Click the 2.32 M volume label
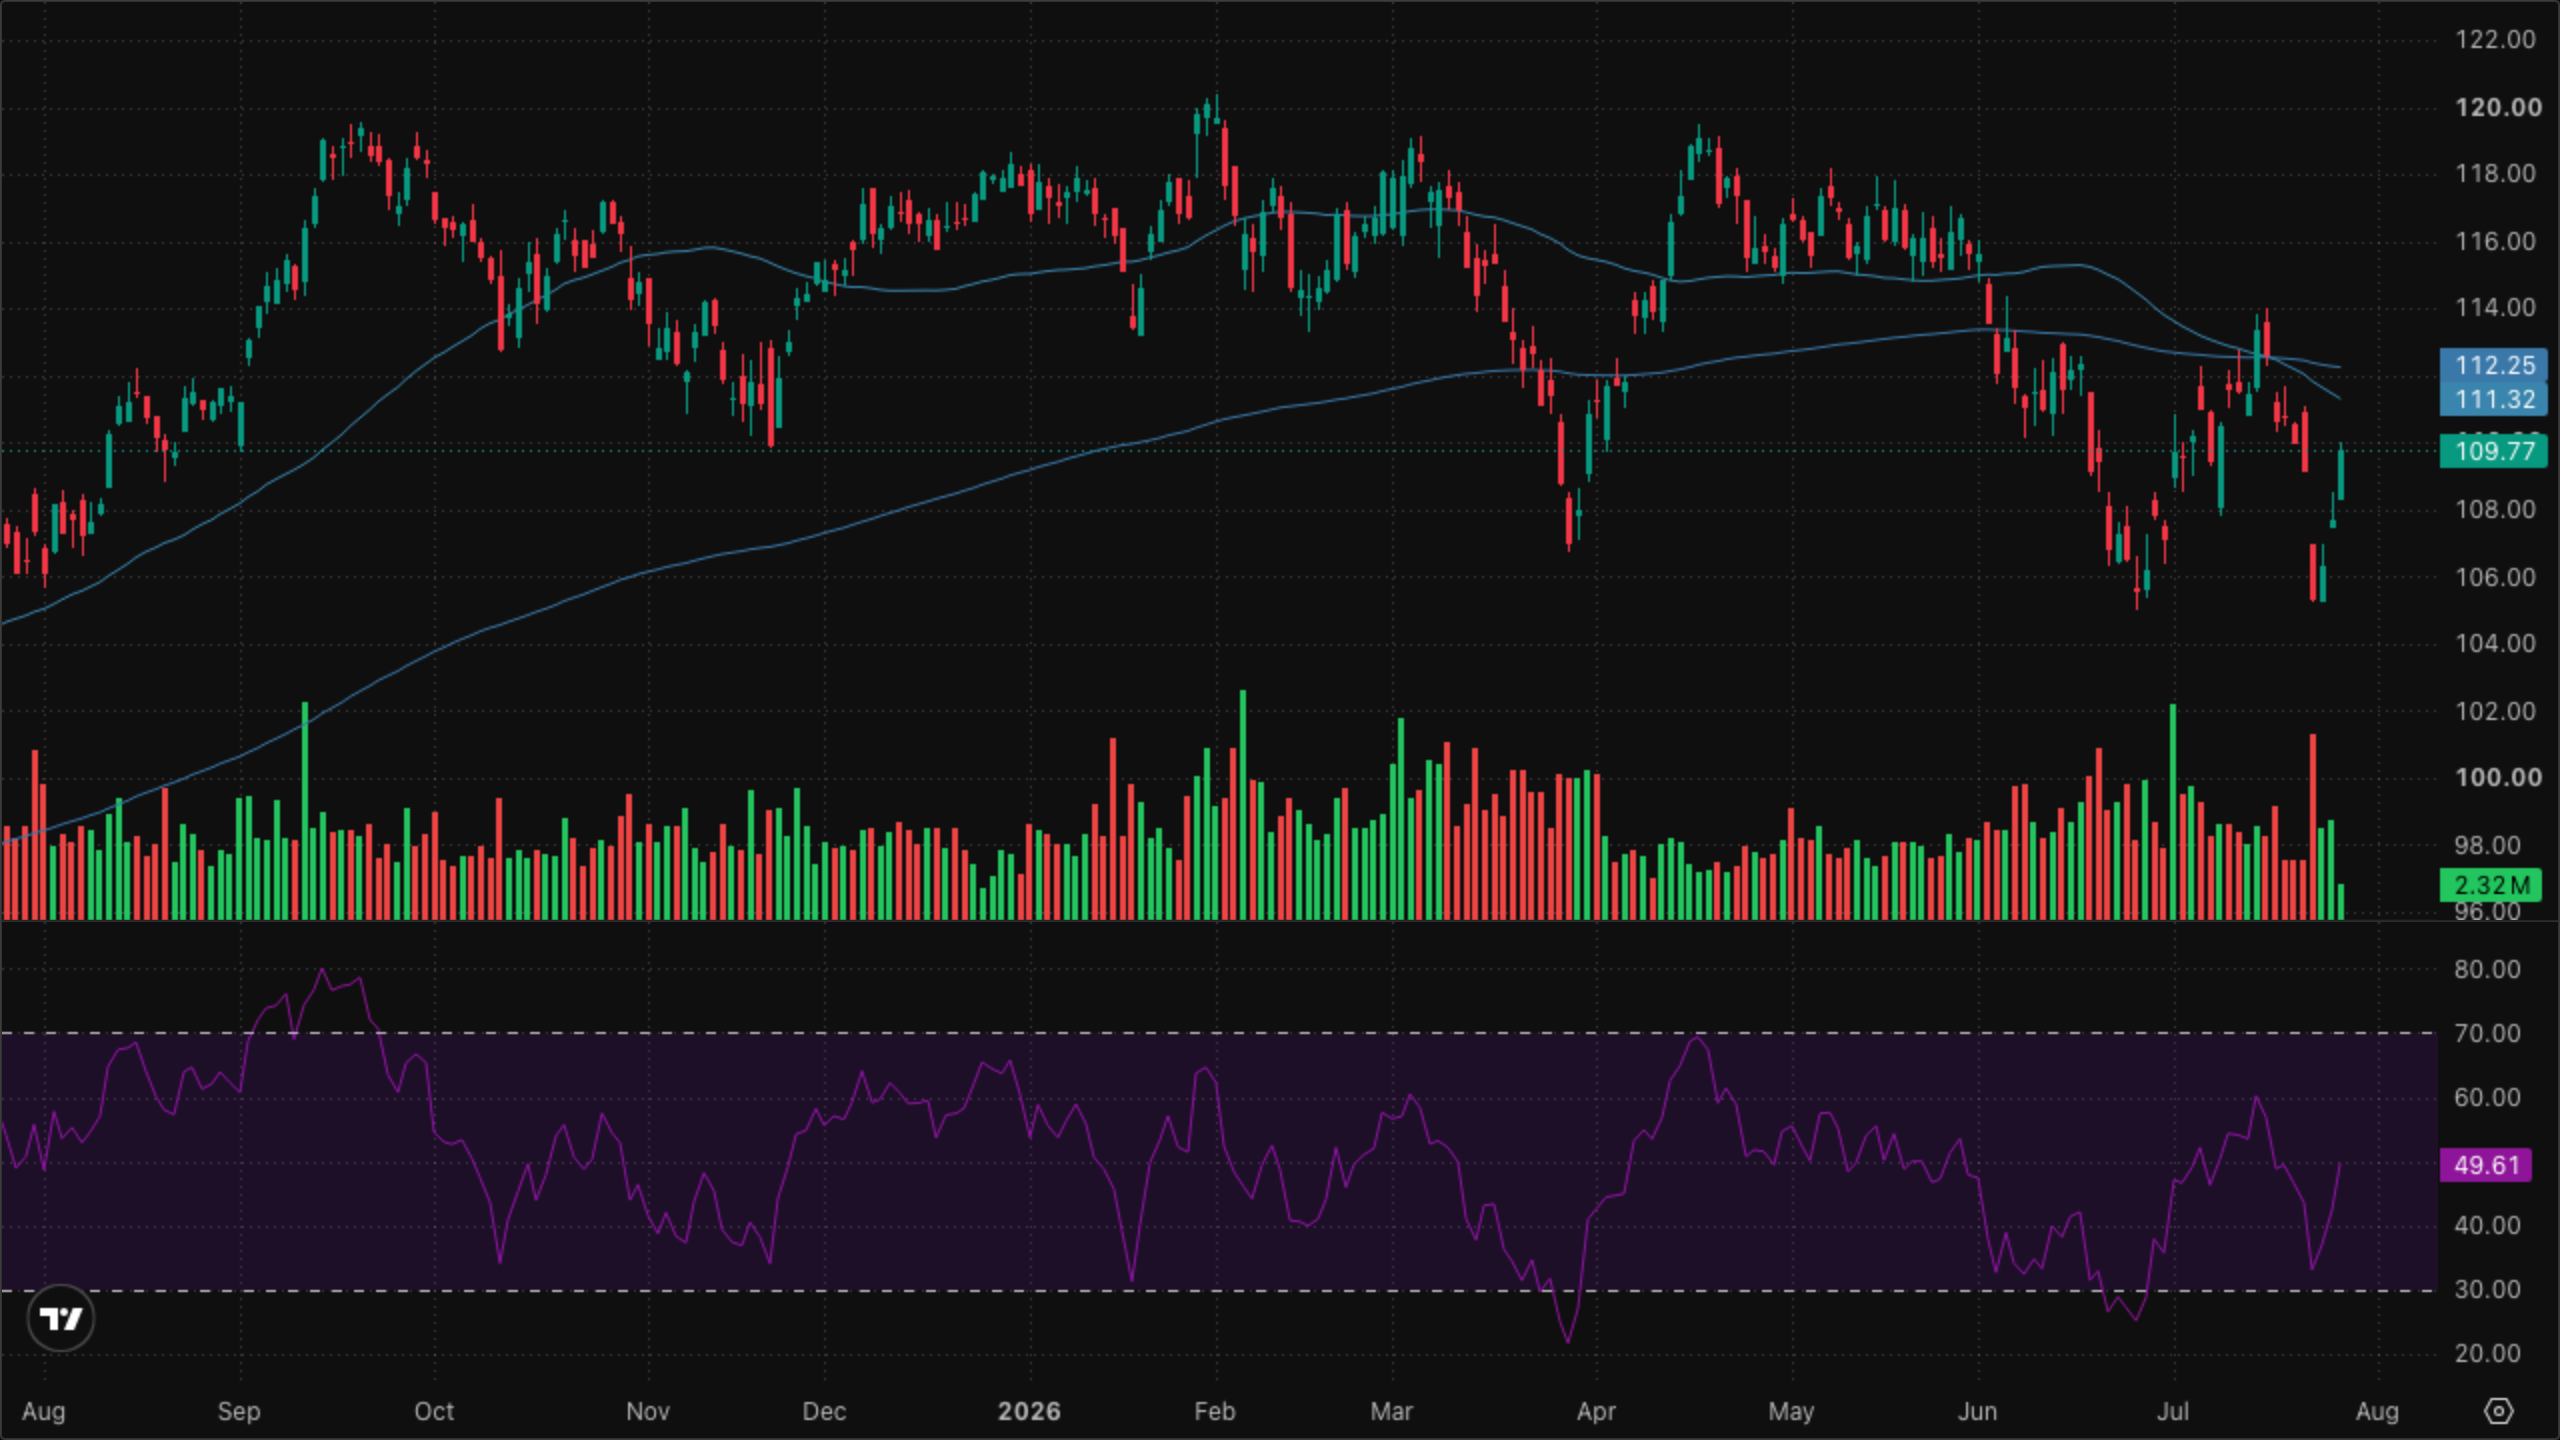The image size is (2560, 1440). click(x=2490, y=885)
